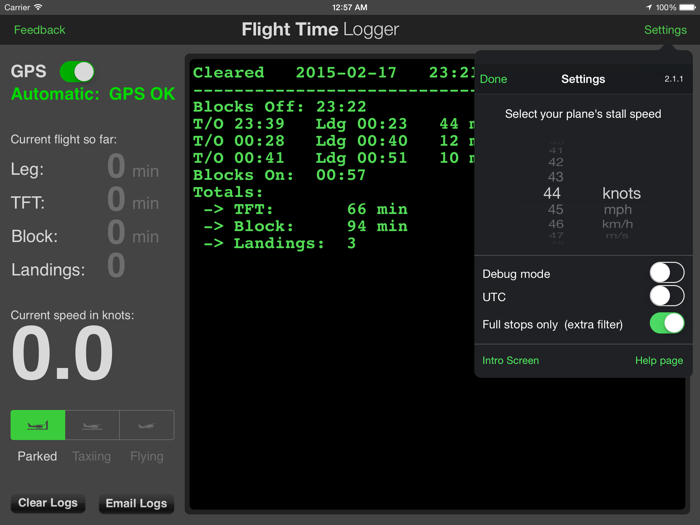Select the Taxiing airplane icon segment
Image resolution: width=700 pixels, height=525 pixels.
(x=92, y=425)
